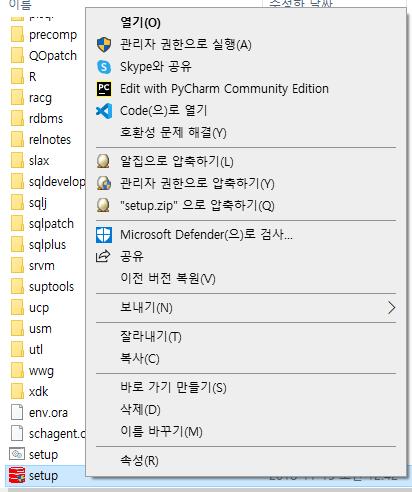Expand the 보내기(N) submenu arrow

391,308
